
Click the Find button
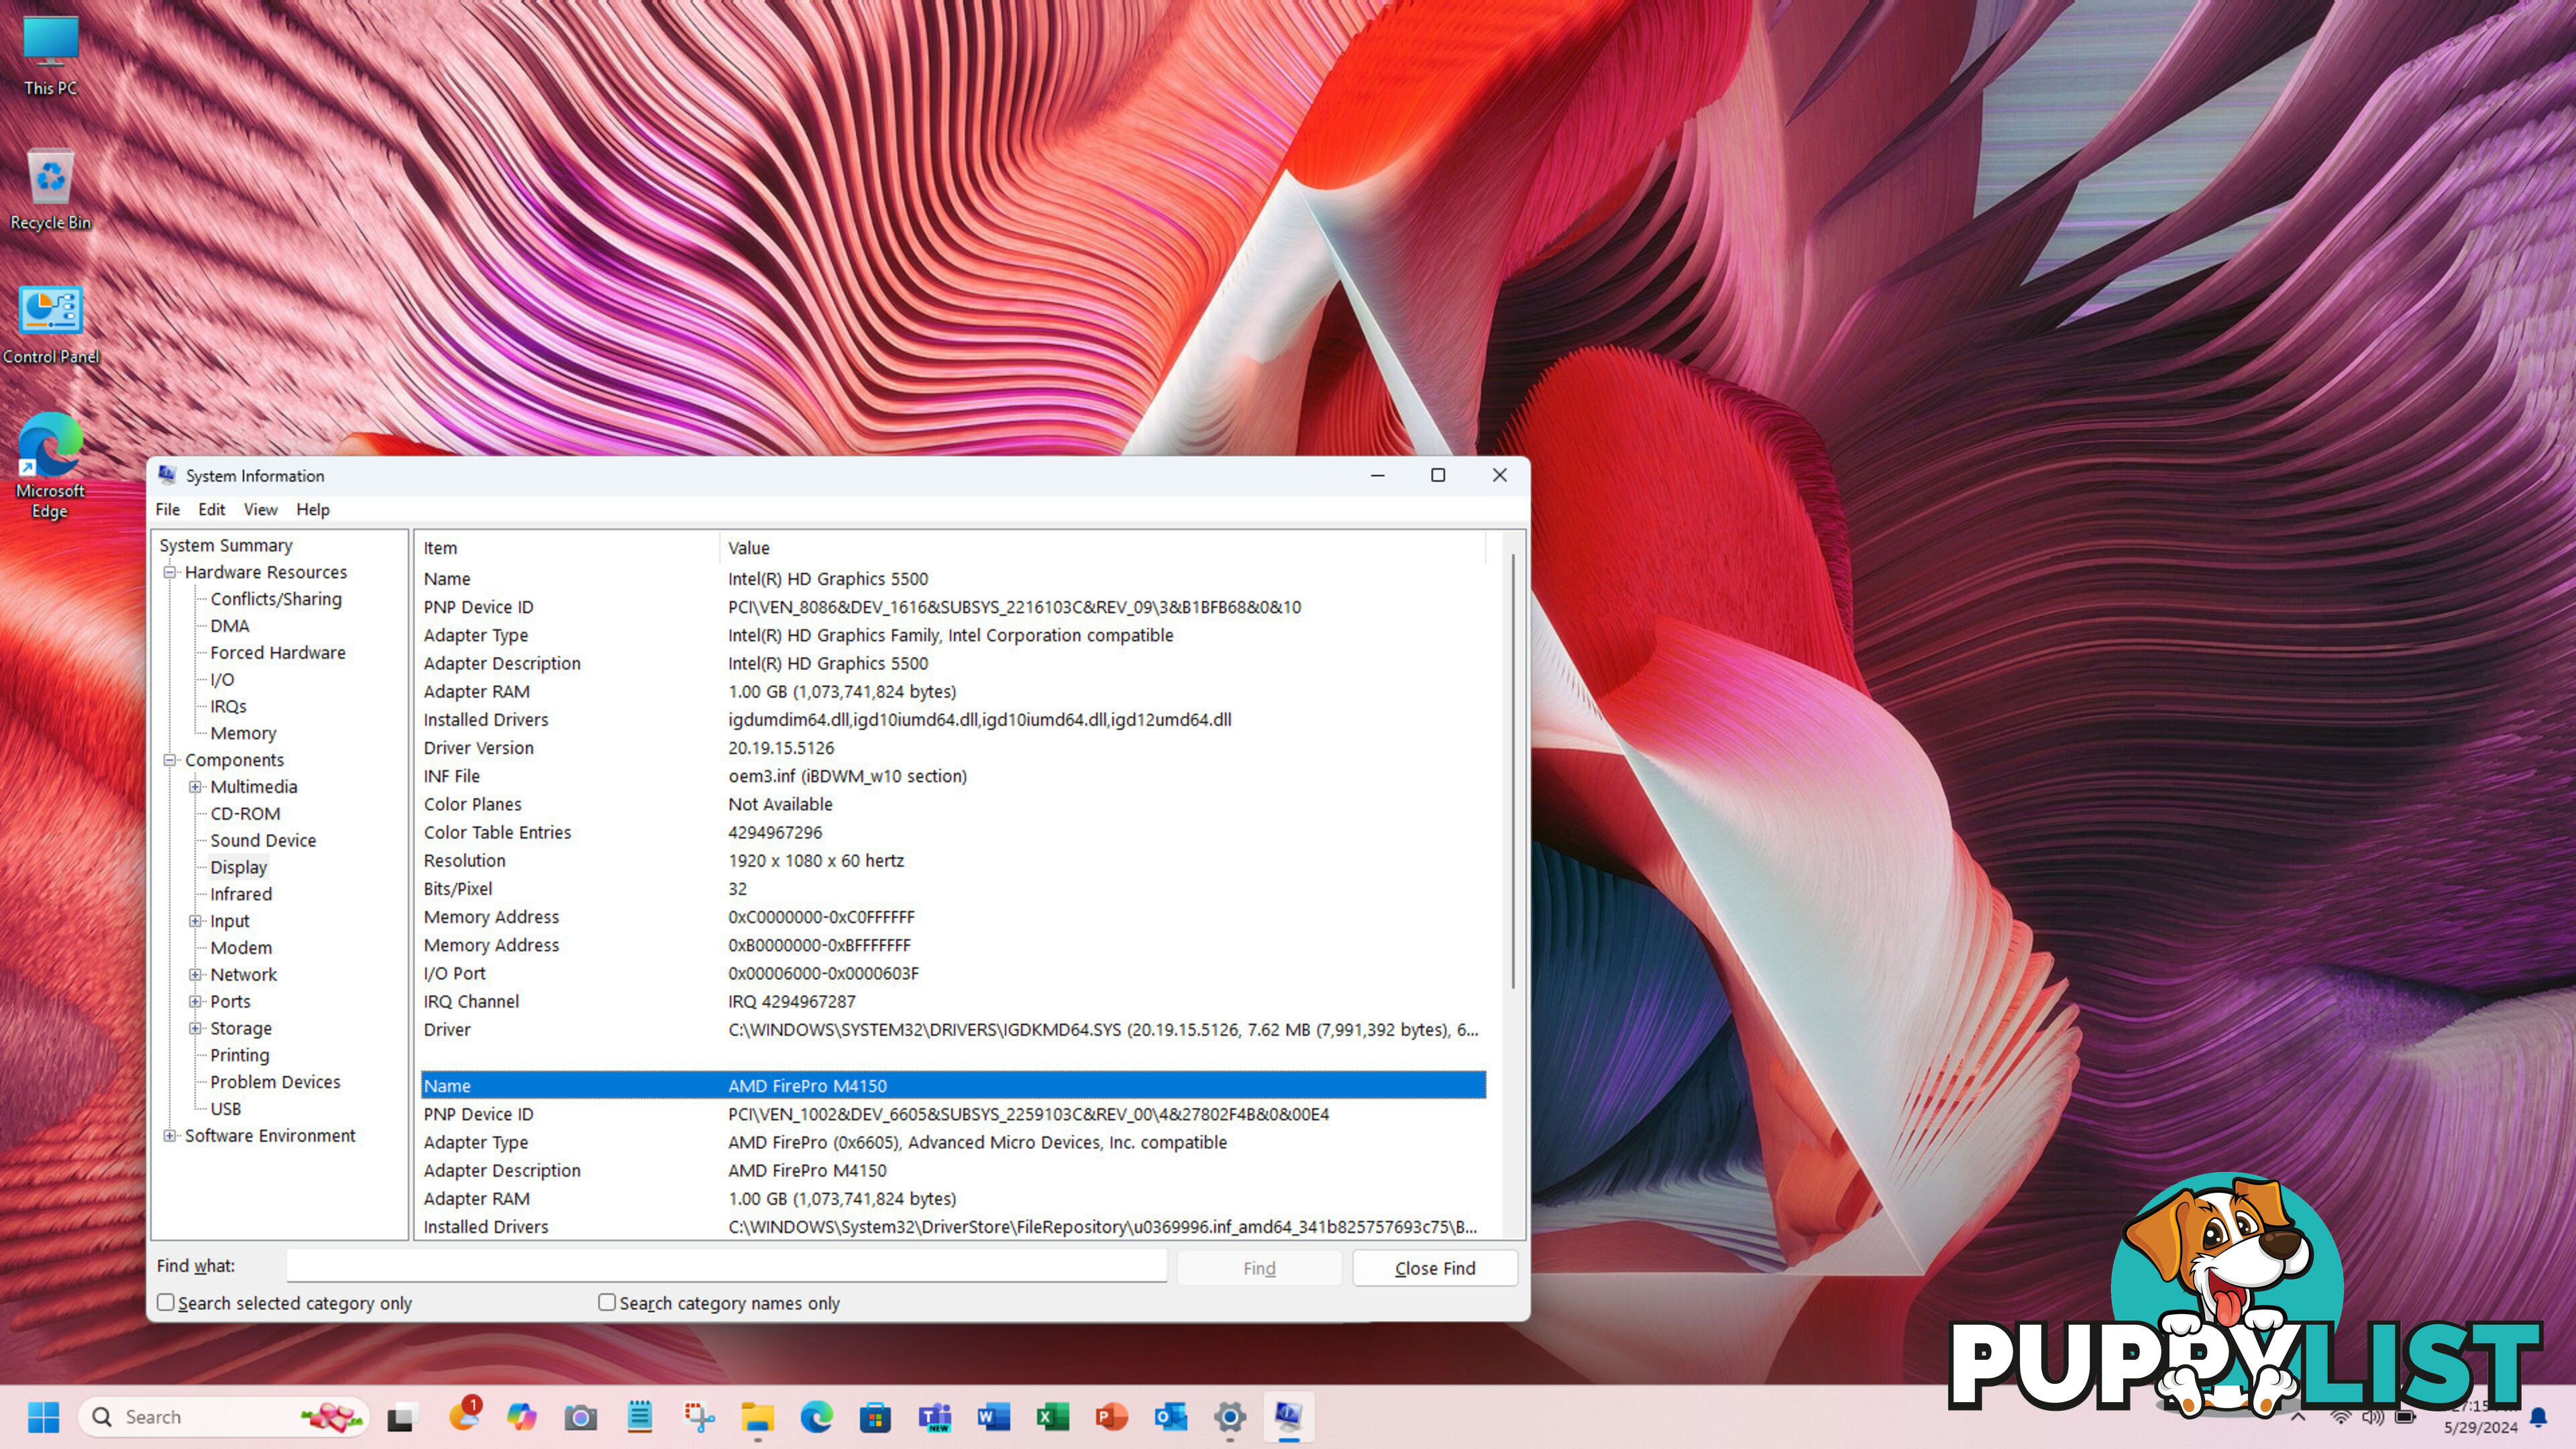click(1259, 1268)
